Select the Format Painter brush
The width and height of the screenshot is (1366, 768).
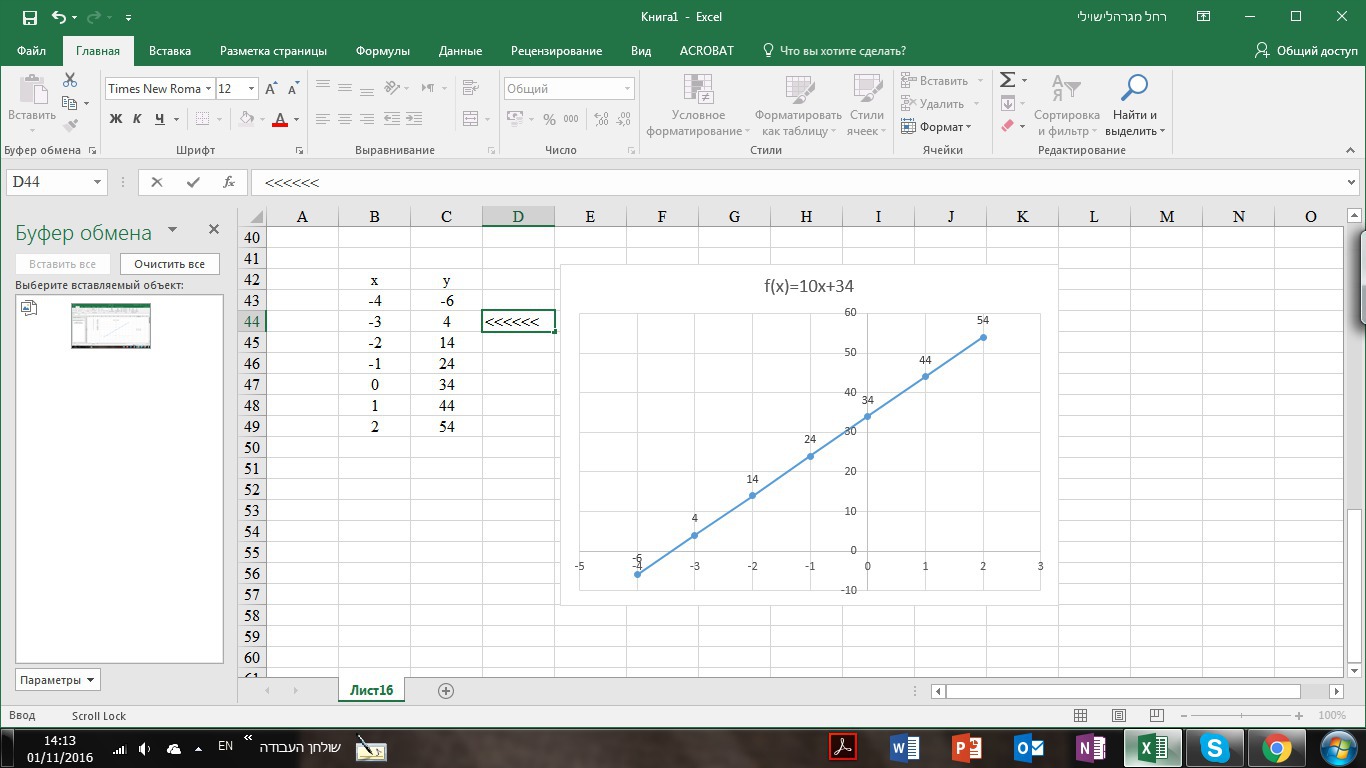70,125
